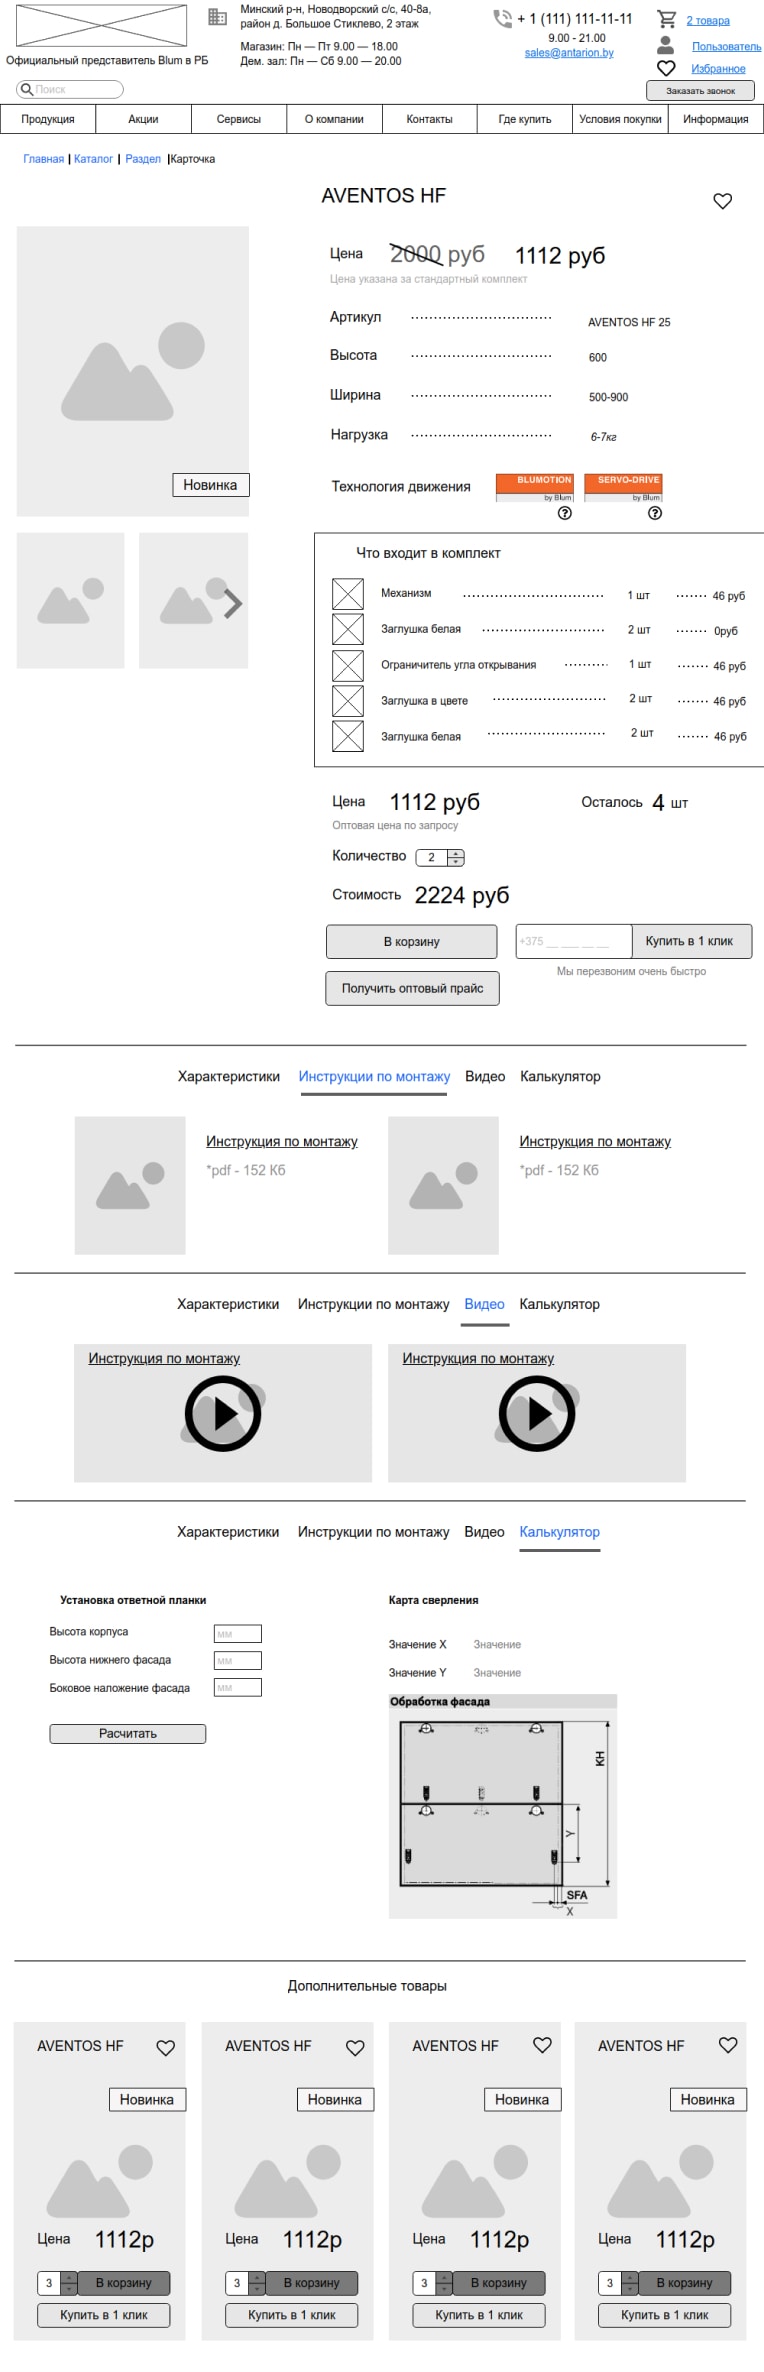Click the heart icon beside Избранное
Image resolution: width=764 pixels, height=2372 pixels.
(x=666, y=68)
